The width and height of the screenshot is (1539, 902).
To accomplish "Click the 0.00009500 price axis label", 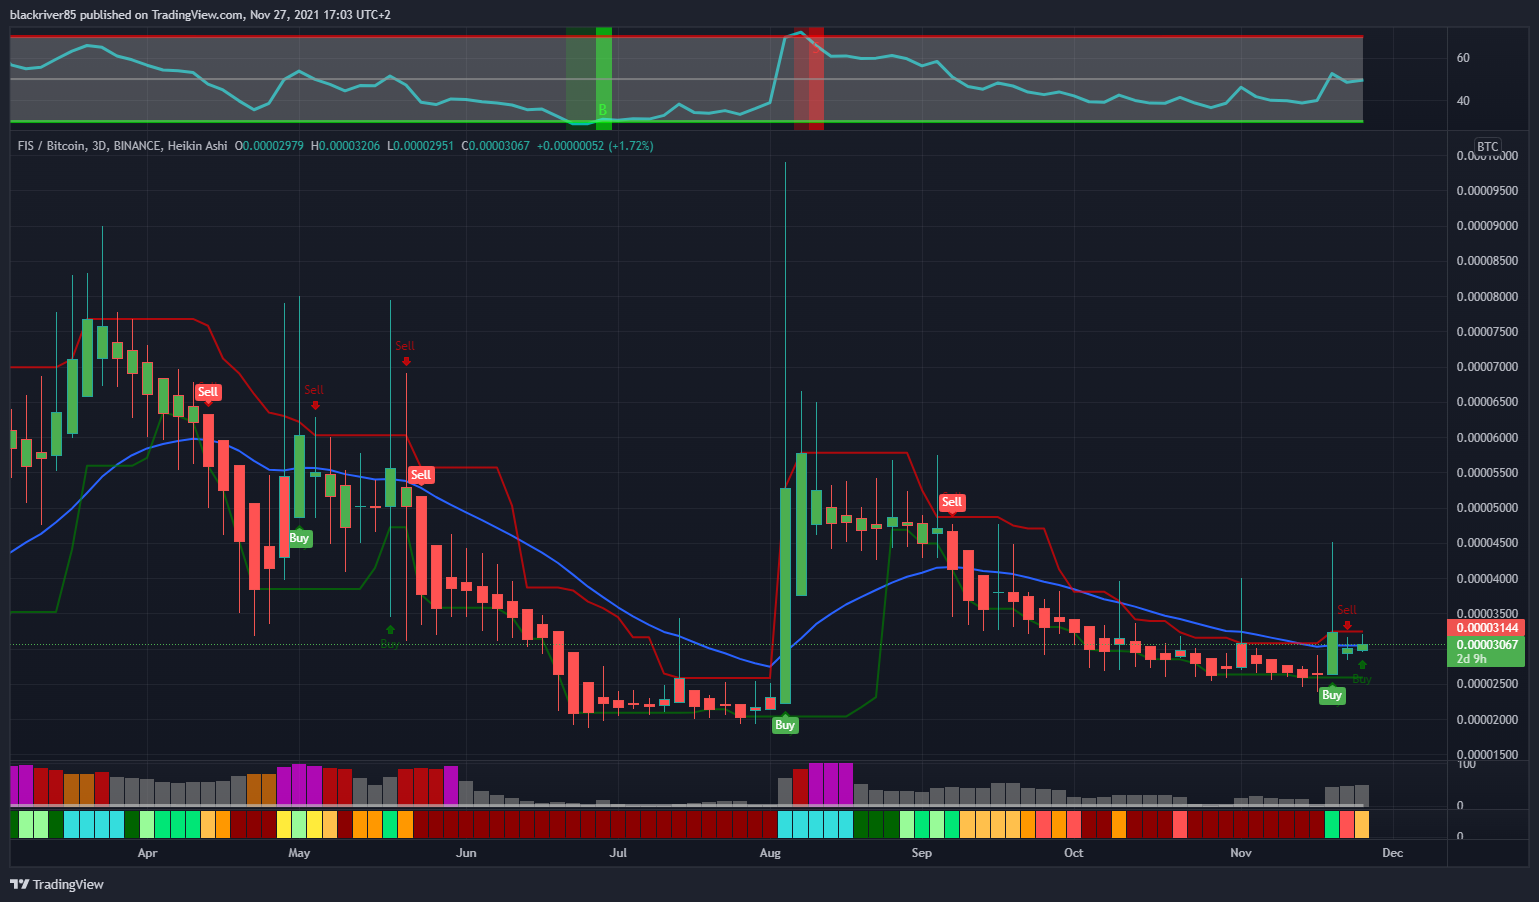I will [1487, 191].
